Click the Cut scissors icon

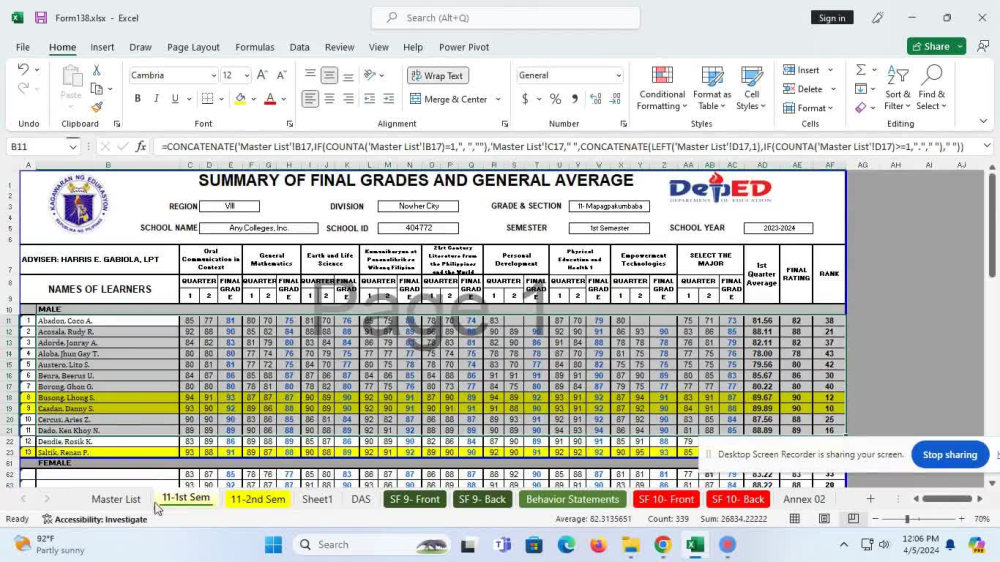coord(96,70)
